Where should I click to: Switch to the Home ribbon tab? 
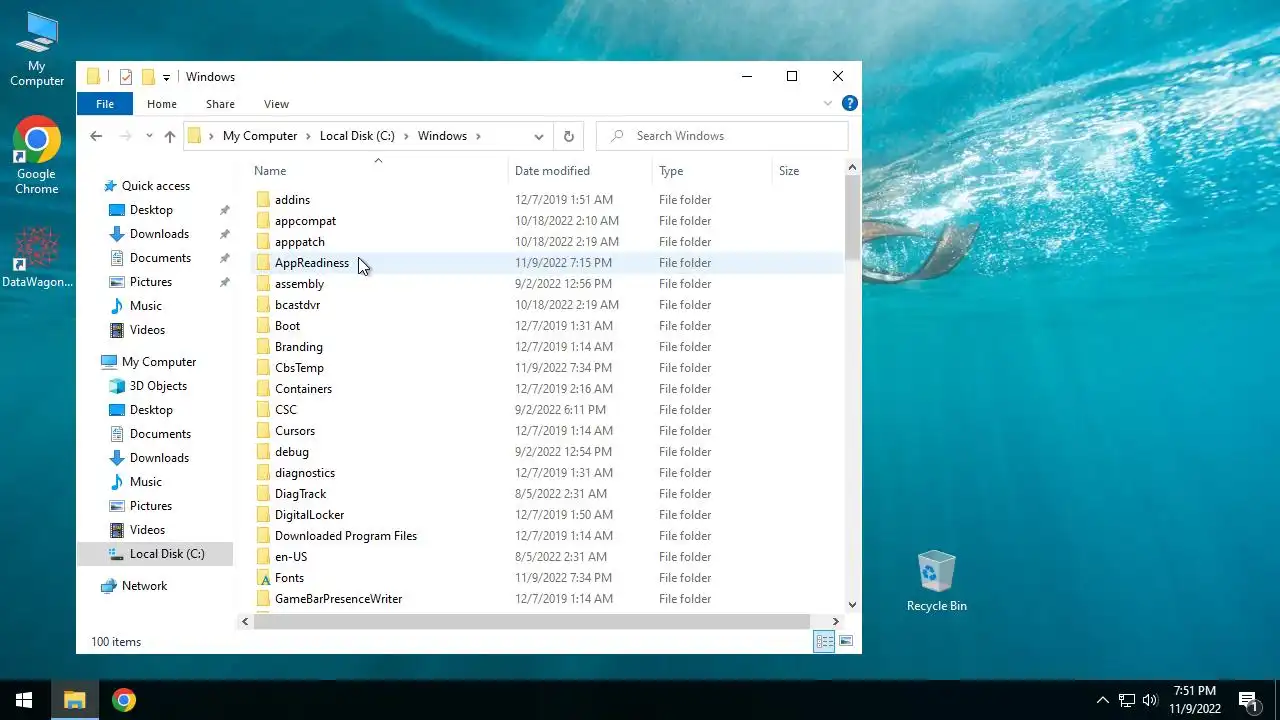click(x=162, y=104)
